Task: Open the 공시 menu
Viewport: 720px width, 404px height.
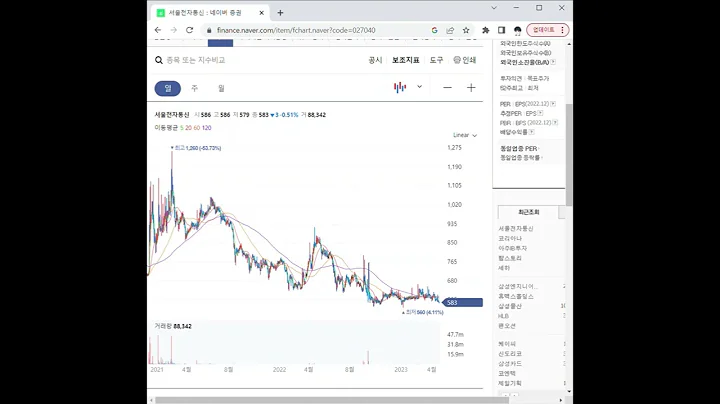Action: tap(375, 60)
